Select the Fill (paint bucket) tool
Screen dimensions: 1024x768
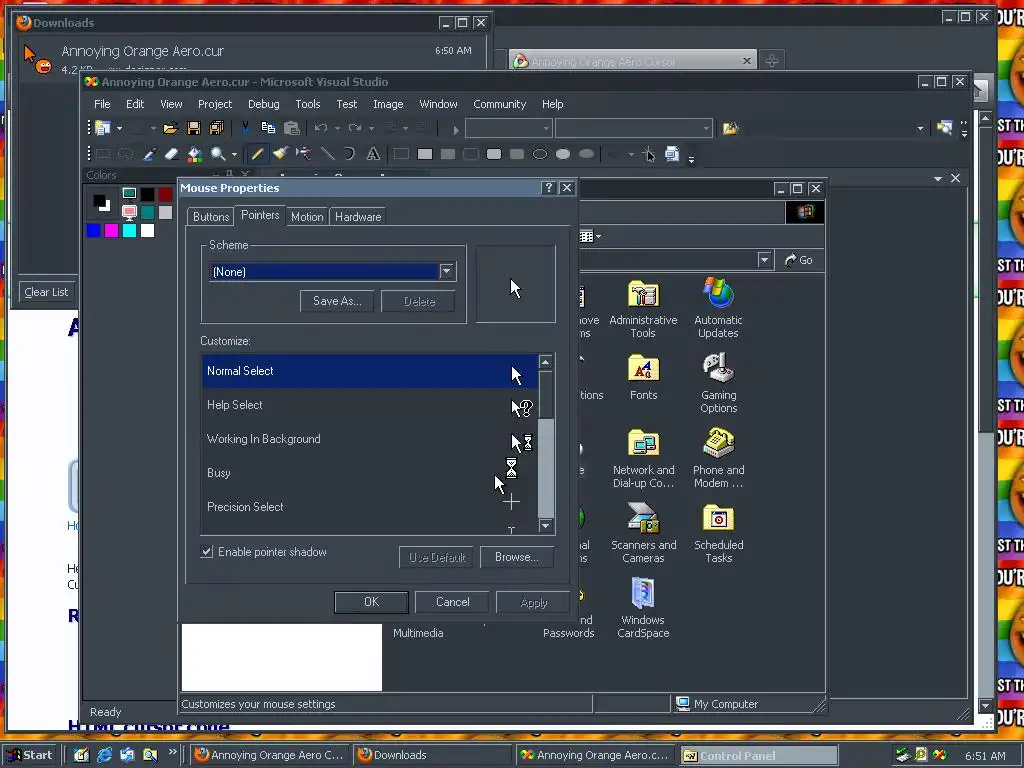195,154
